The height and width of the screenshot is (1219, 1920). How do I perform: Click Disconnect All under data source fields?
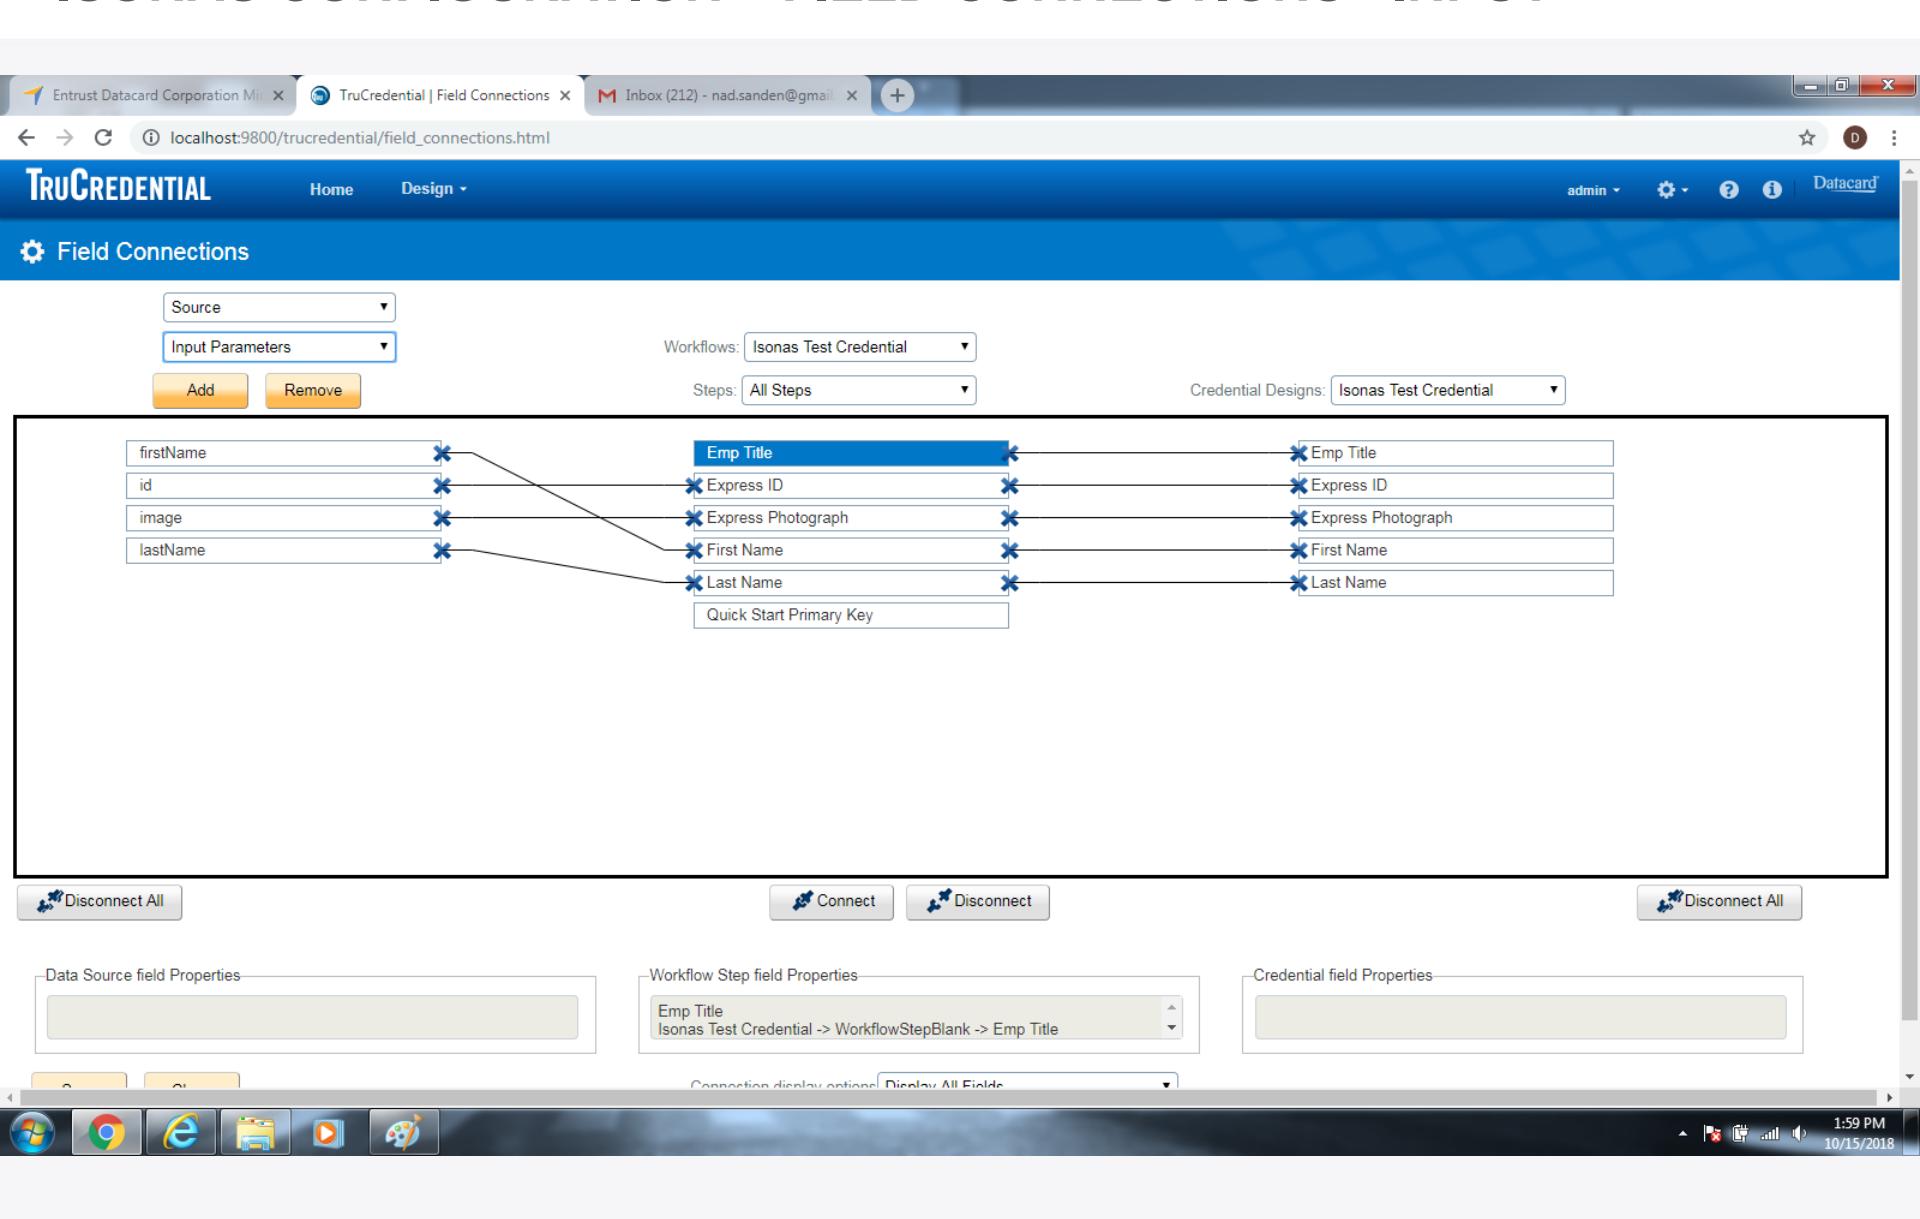tap(100, 902)
